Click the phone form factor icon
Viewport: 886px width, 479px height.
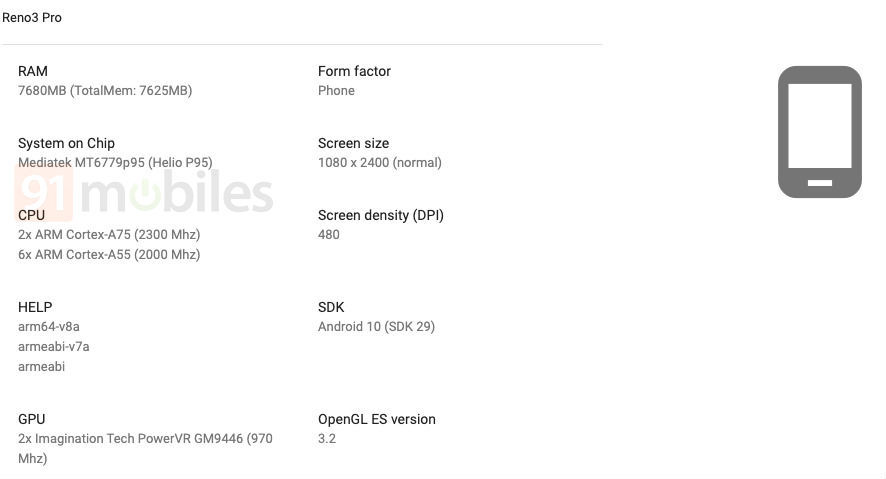pos(819,132)
